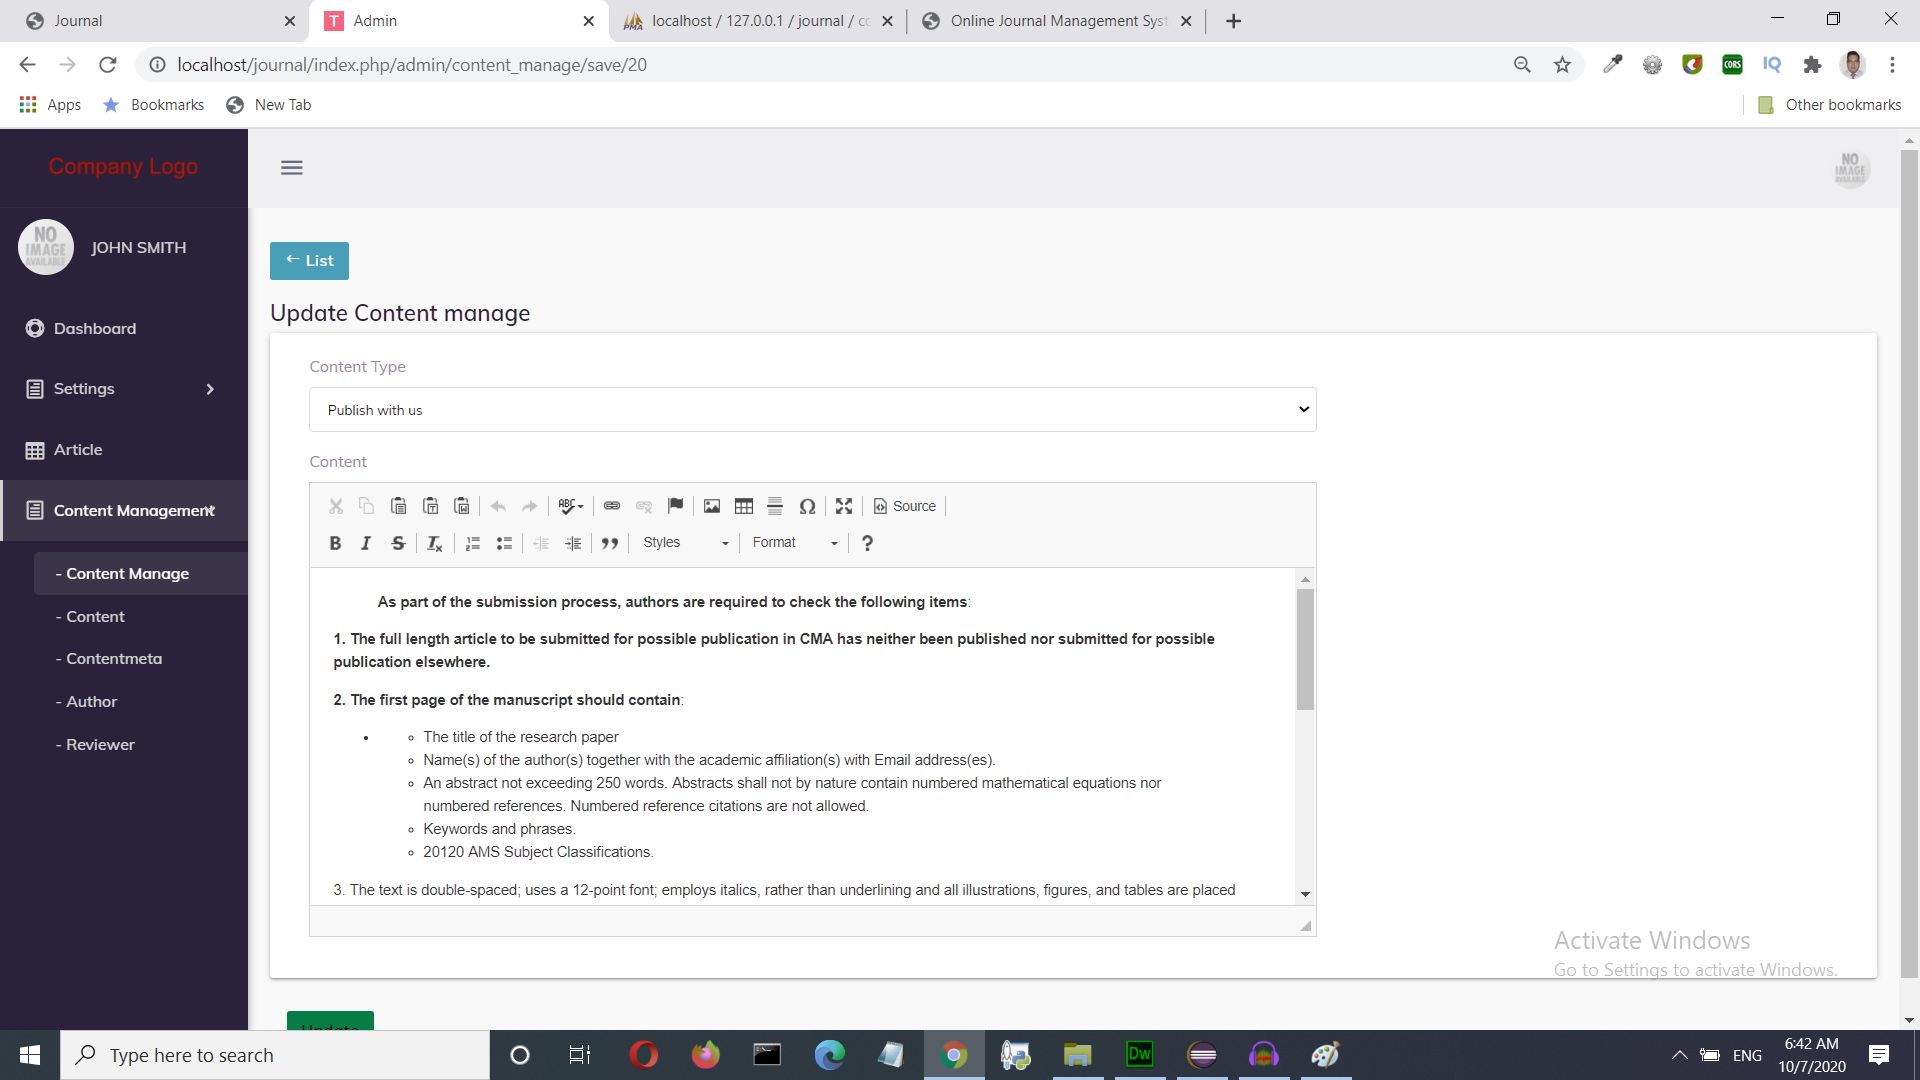Open the Format dropdown
This screenshot has width=1920, height=1080.
click(795, 543)
